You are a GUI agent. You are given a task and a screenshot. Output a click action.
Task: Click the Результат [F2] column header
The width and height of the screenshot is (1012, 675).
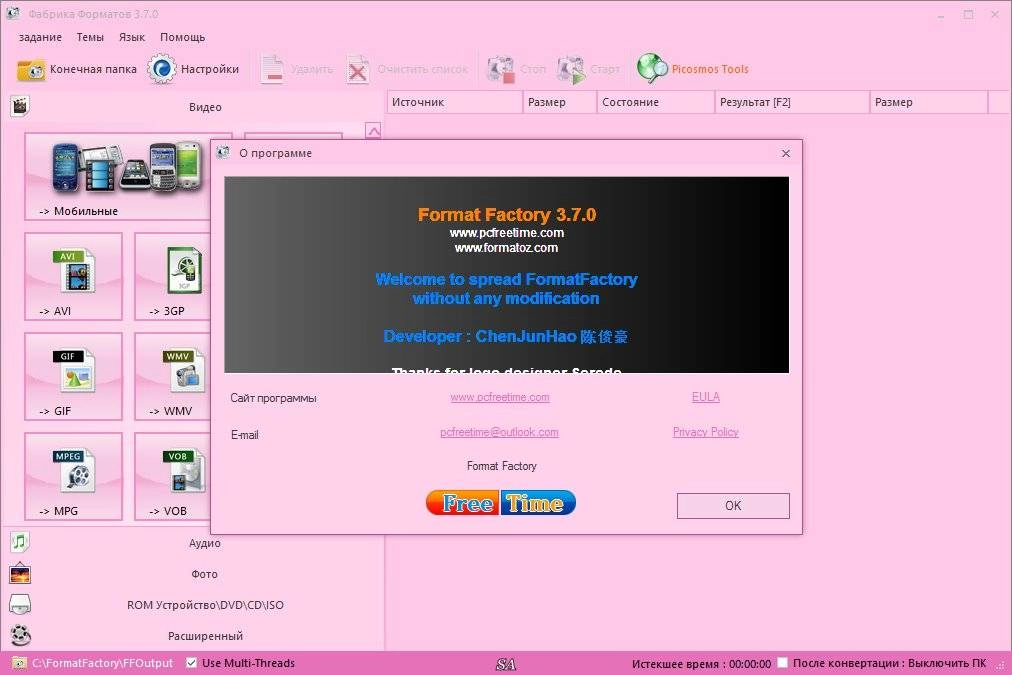tap(792, 102)
